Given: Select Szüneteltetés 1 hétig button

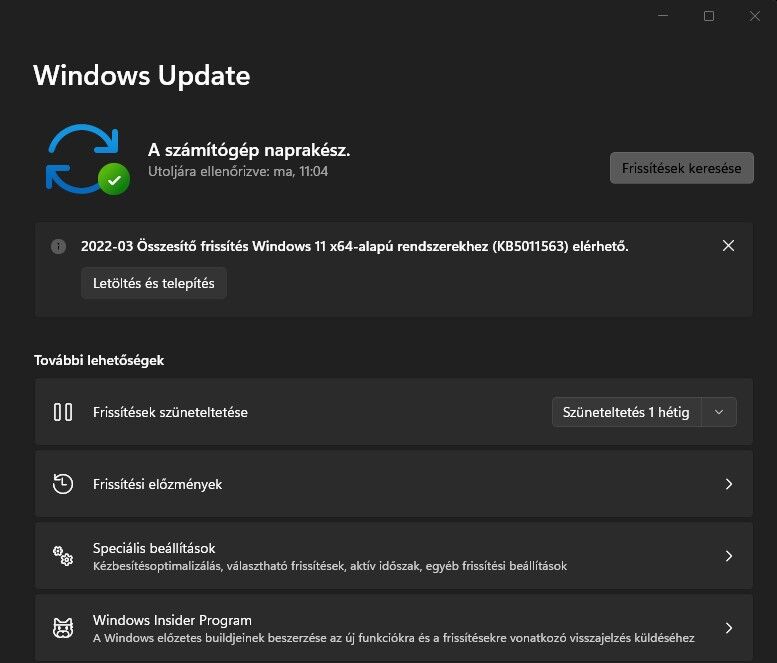Looking at the screenshot, I should 626,412.
